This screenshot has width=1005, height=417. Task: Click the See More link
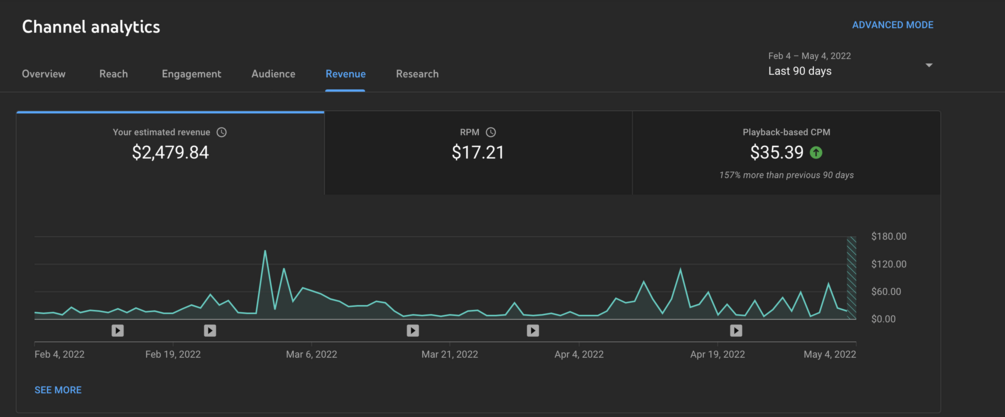pyautogui.click(x=58, y=390)
